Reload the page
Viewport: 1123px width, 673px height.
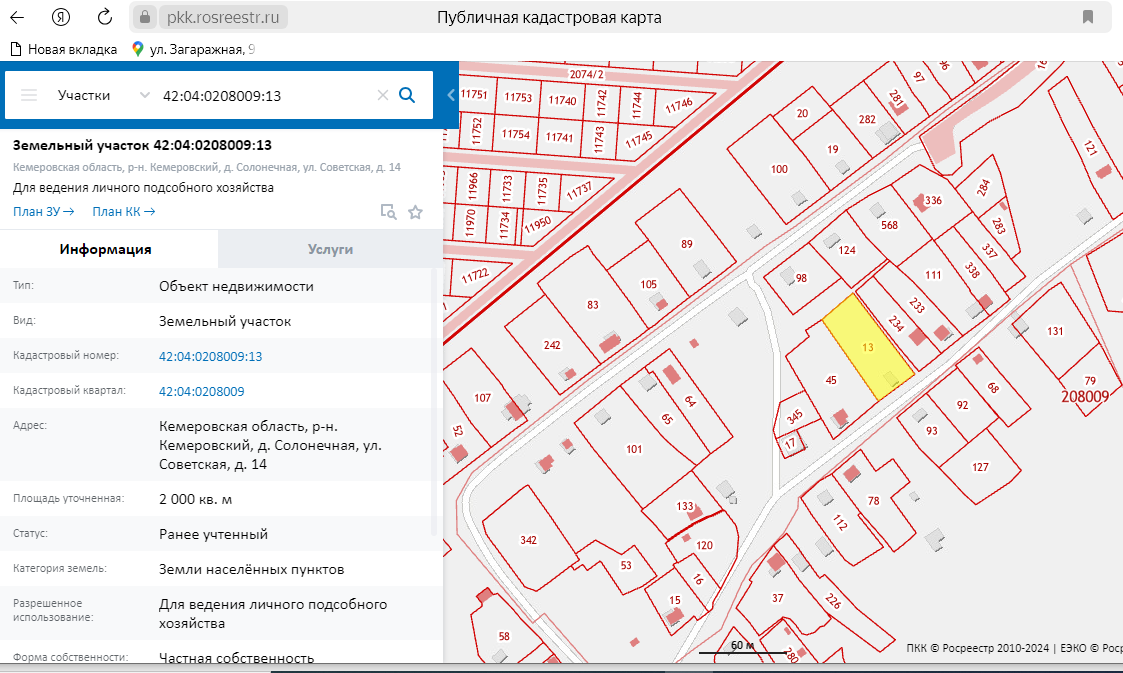pos(105,17)
